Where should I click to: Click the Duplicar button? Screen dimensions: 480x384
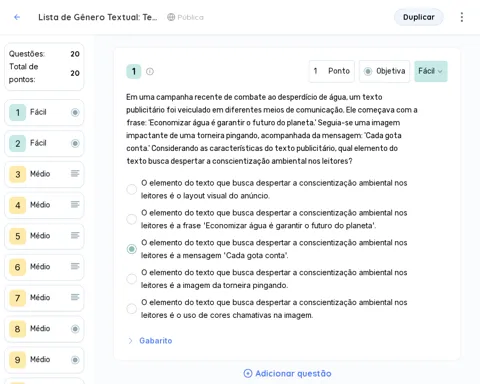(419, 17)
